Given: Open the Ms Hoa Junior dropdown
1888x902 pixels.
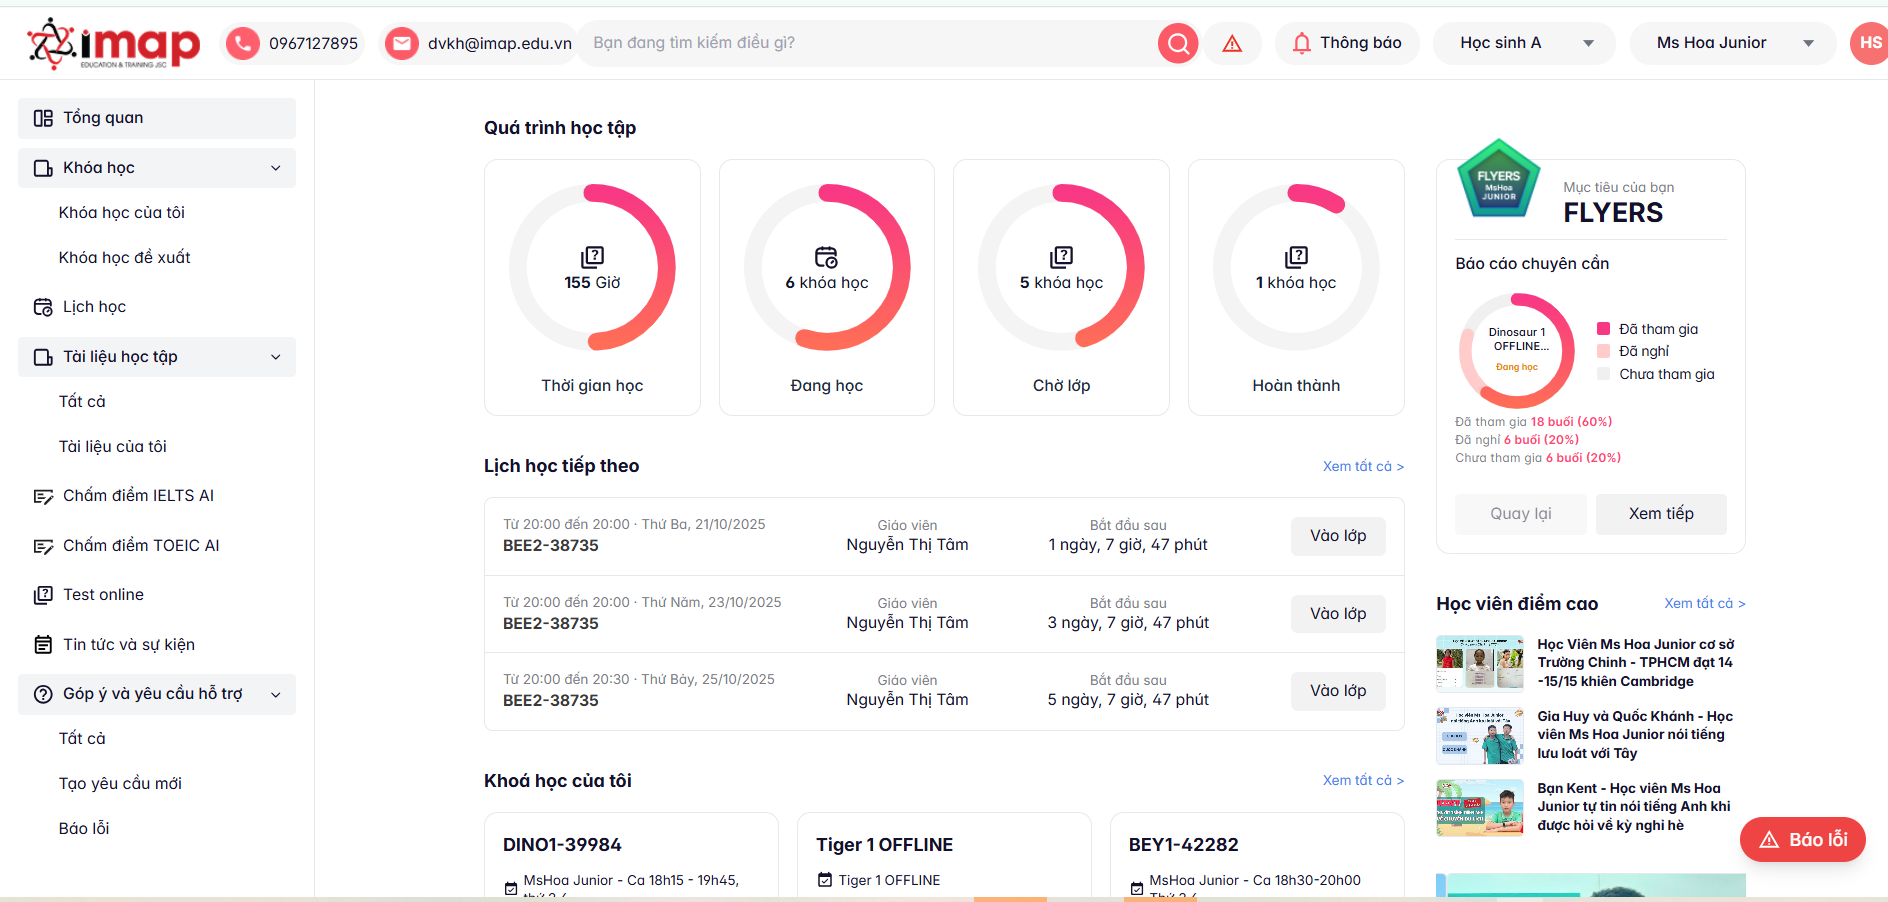Looking at the screenshot, I should [x=1732, y=42].
